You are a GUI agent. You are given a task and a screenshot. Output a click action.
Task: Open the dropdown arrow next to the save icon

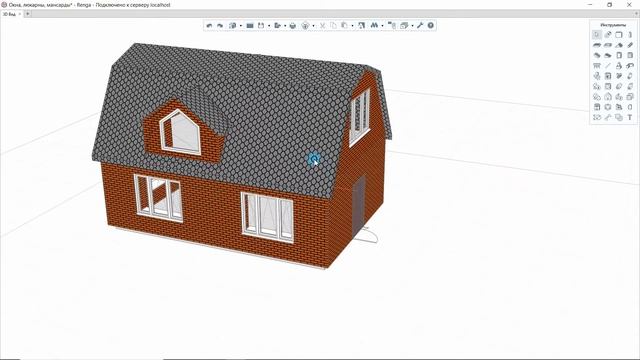[x=269, y=26]
